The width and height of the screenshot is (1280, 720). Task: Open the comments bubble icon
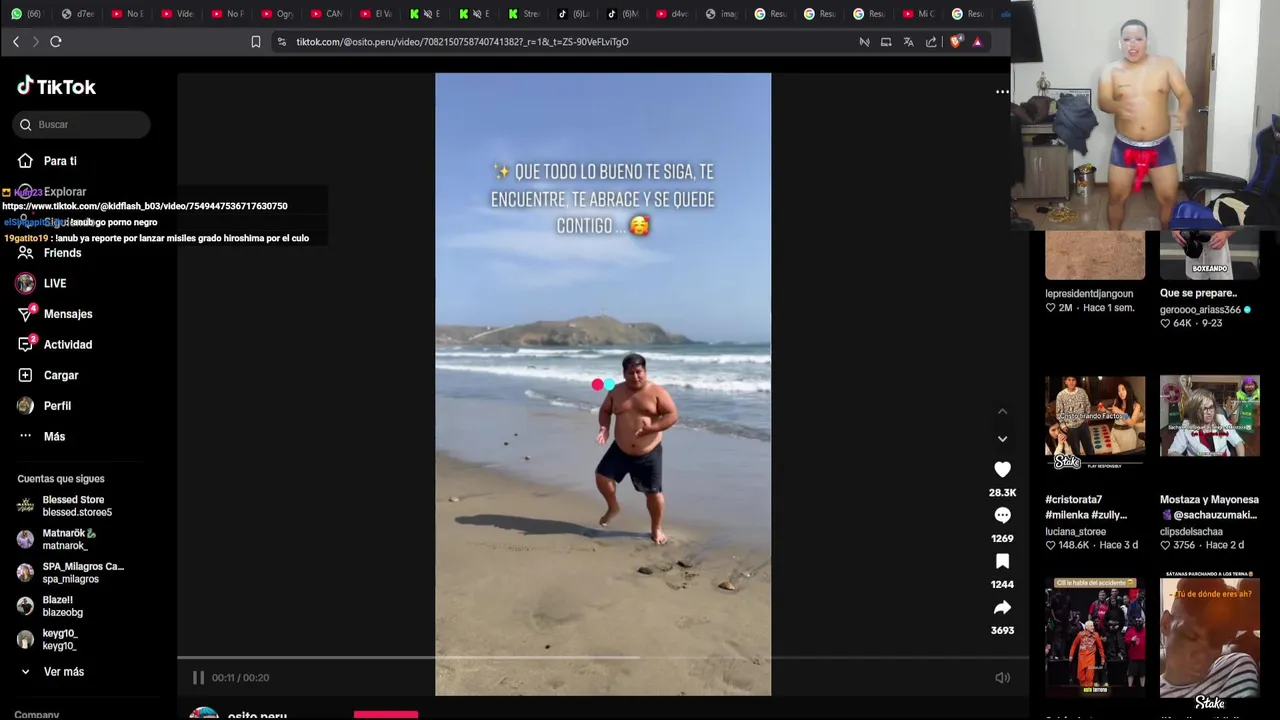pyautogui.click(x=1002, y=515)
